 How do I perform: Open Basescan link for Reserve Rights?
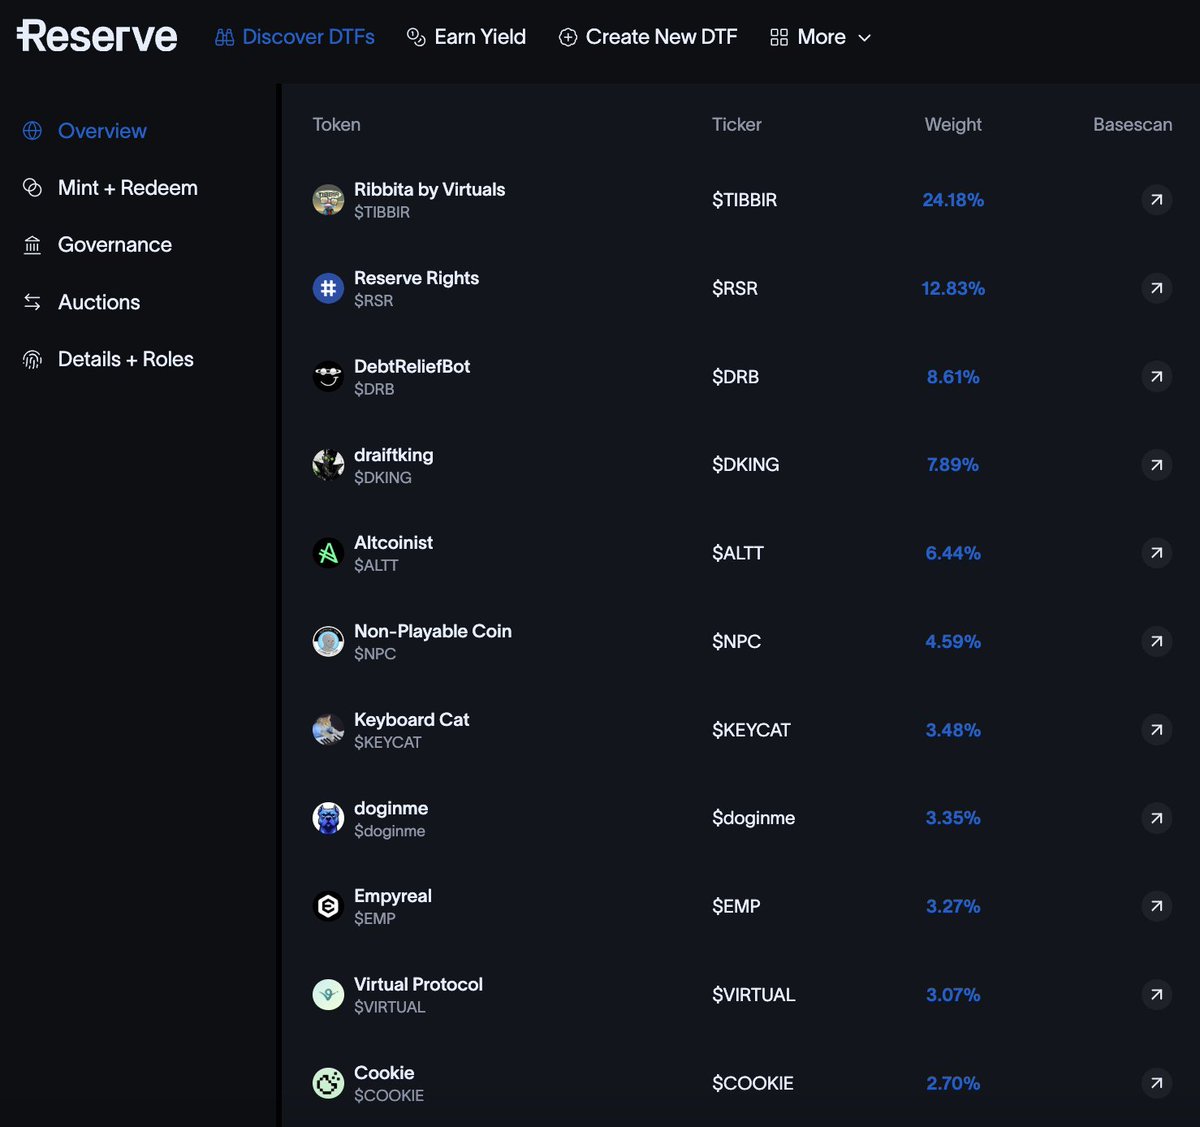point(1156,288)
